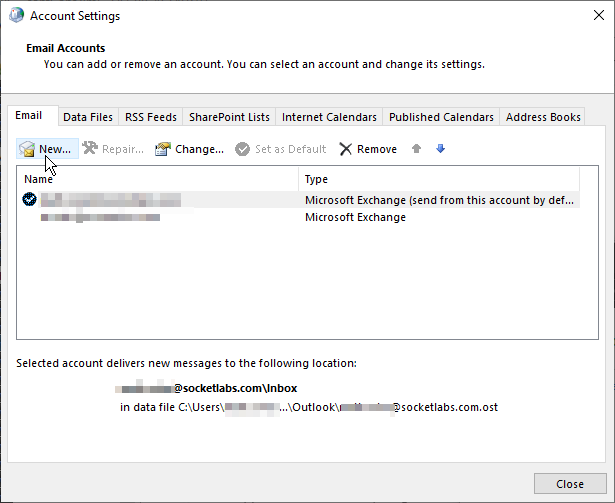Click the blurred name of second account
The width and height of the screenshot is (615, 503).
[x=100, y=217]
